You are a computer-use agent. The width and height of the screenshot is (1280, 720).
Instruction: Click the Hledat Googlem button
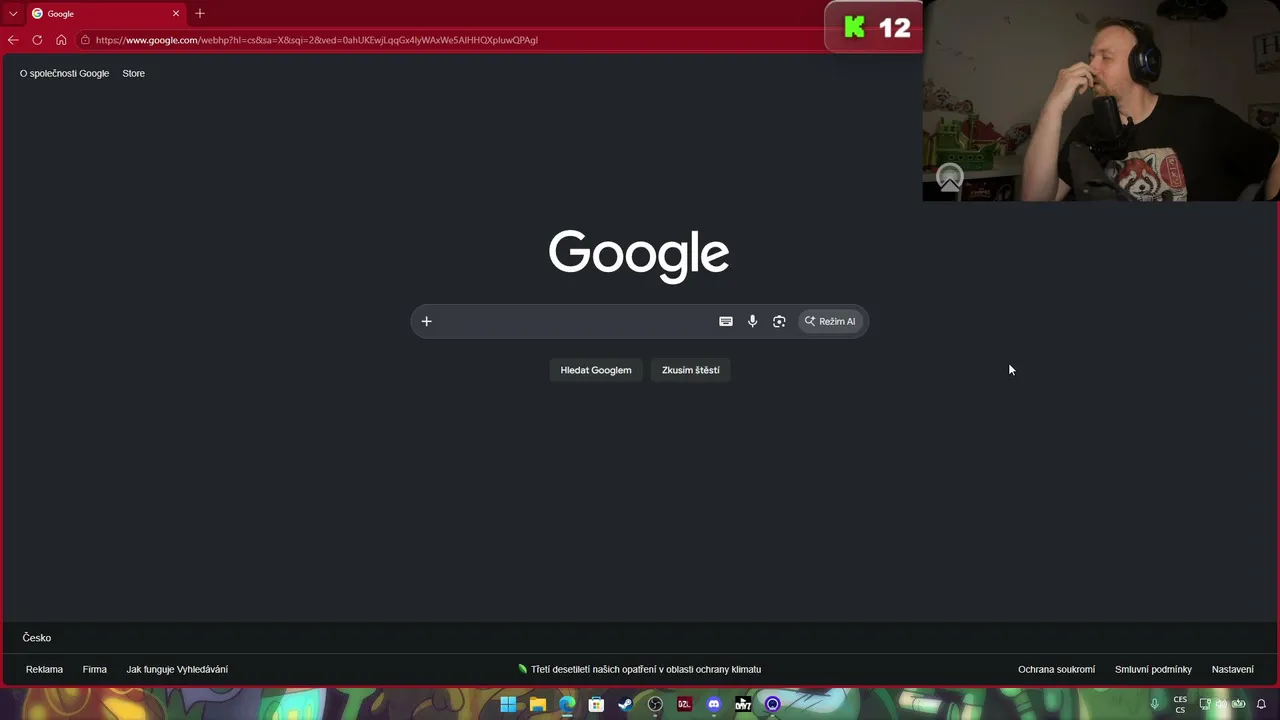(596, 370)
